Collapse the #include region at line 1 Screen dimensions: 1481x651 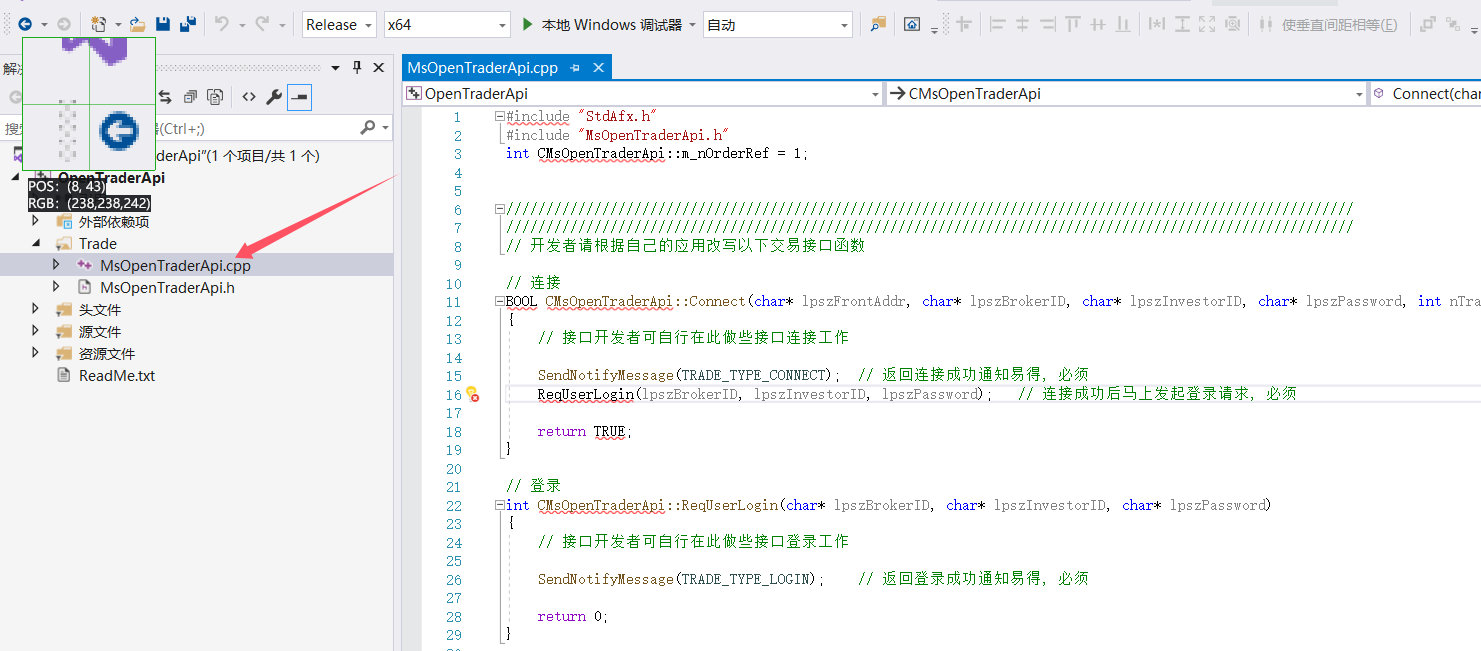pyautogui.click(x=499, y=116)
